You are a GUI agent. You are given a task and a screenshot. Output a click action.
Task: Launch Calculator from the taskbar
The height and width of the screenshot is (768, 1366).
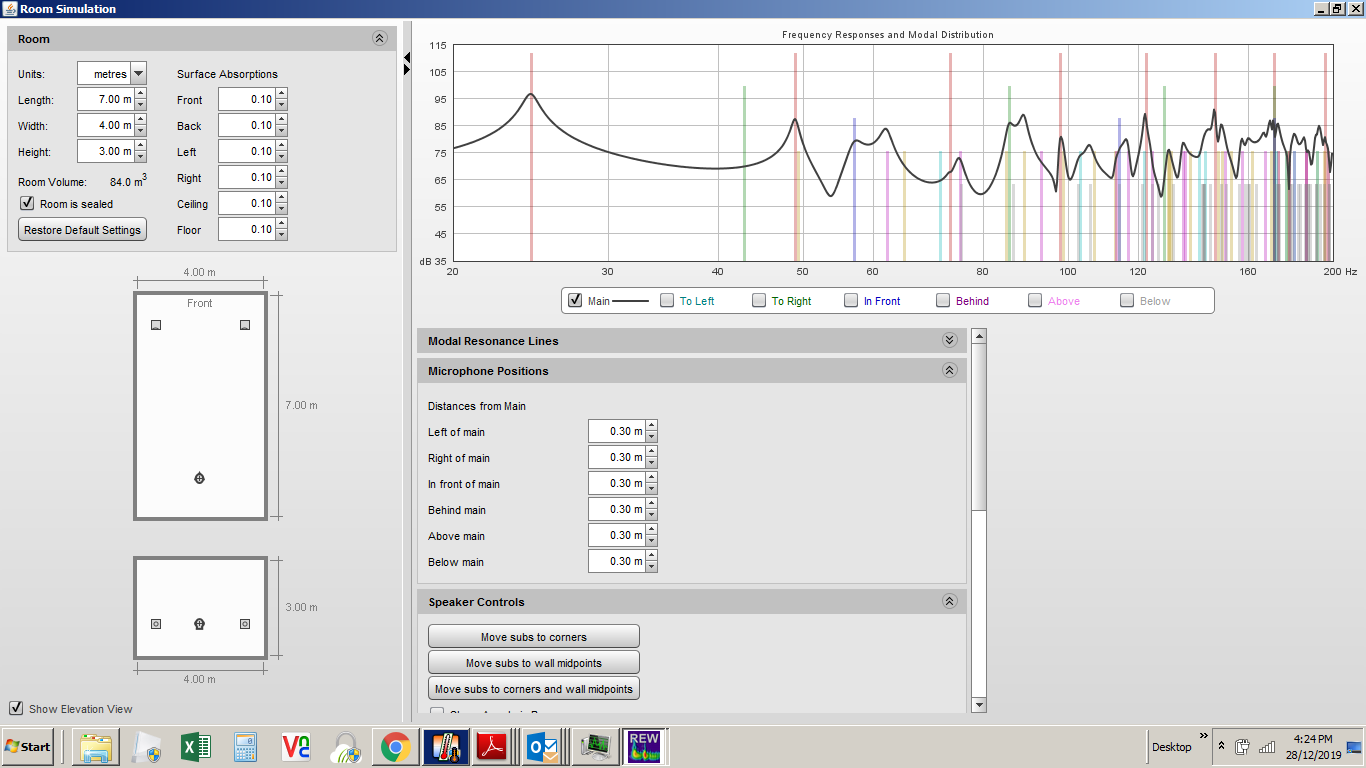pos(246,747)
